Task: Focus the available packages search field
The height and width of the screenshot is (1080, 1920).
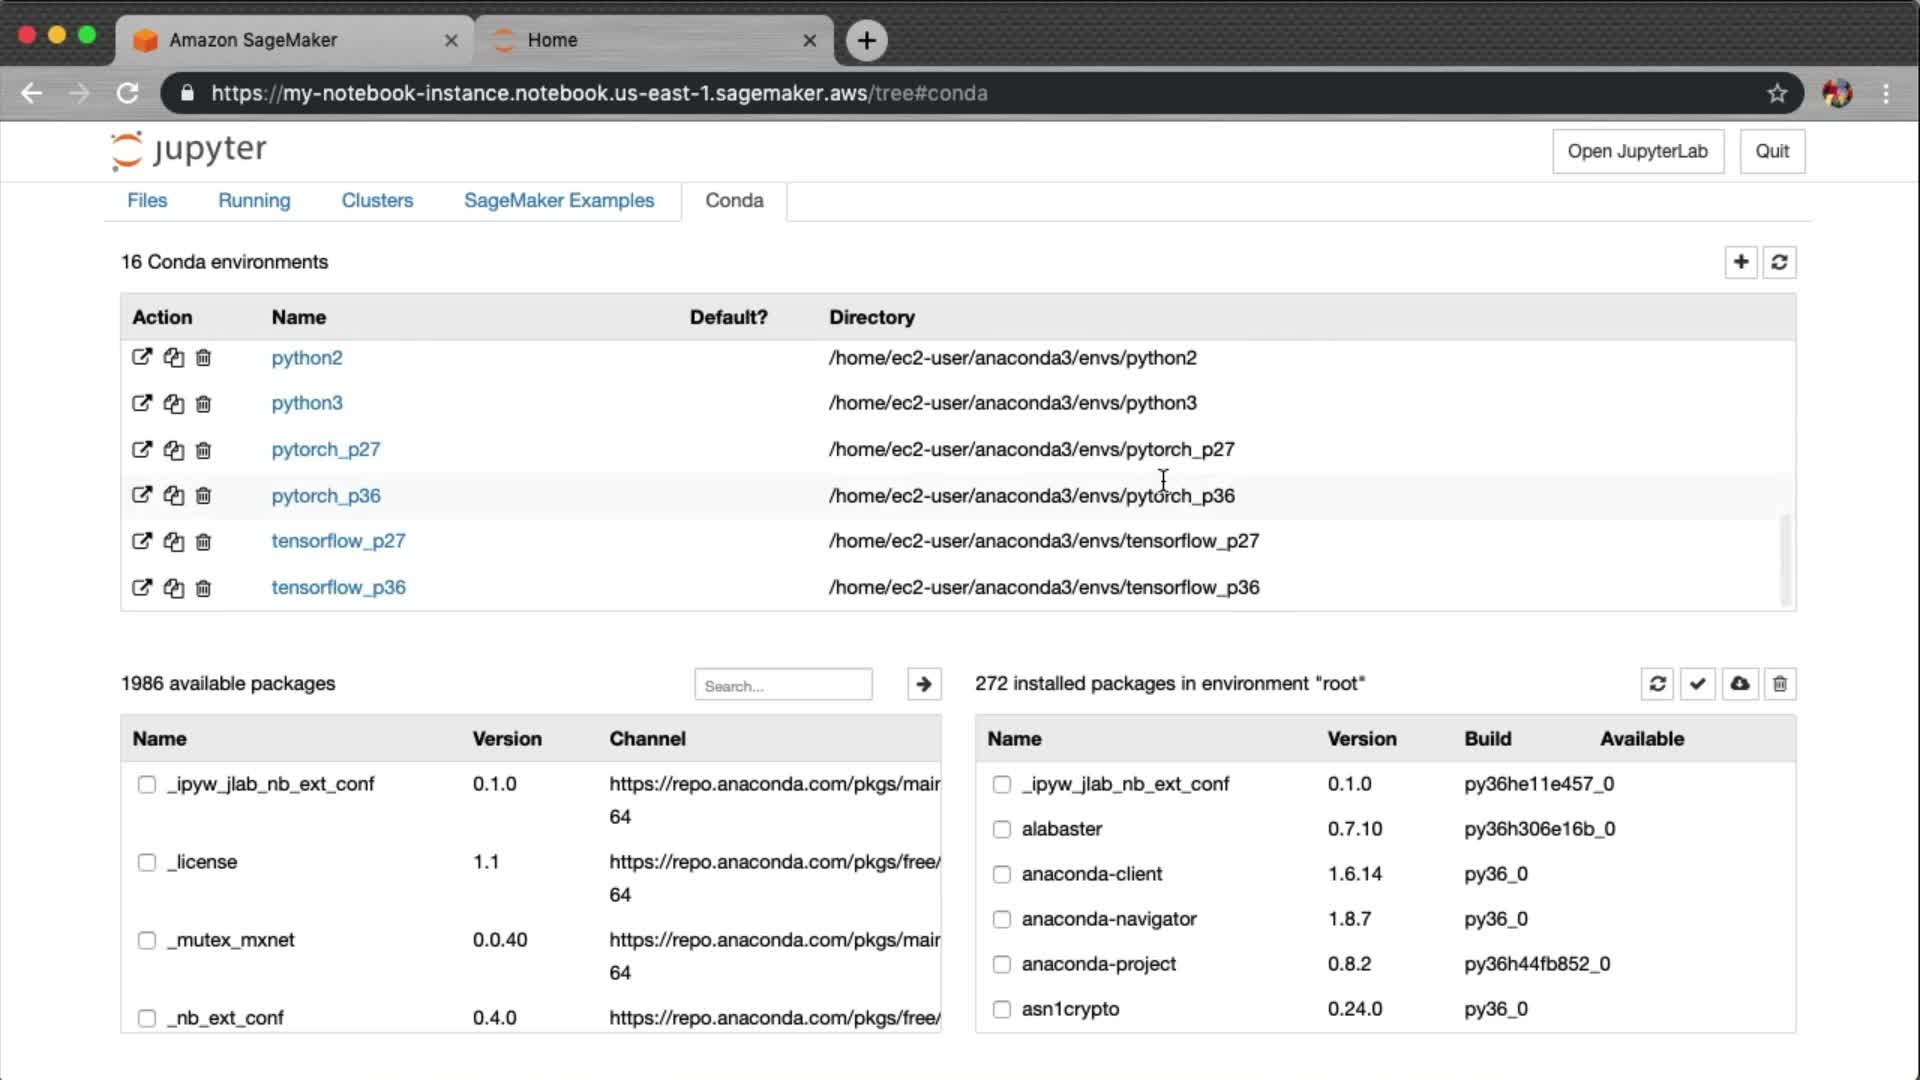Action: tap(783, 685)
